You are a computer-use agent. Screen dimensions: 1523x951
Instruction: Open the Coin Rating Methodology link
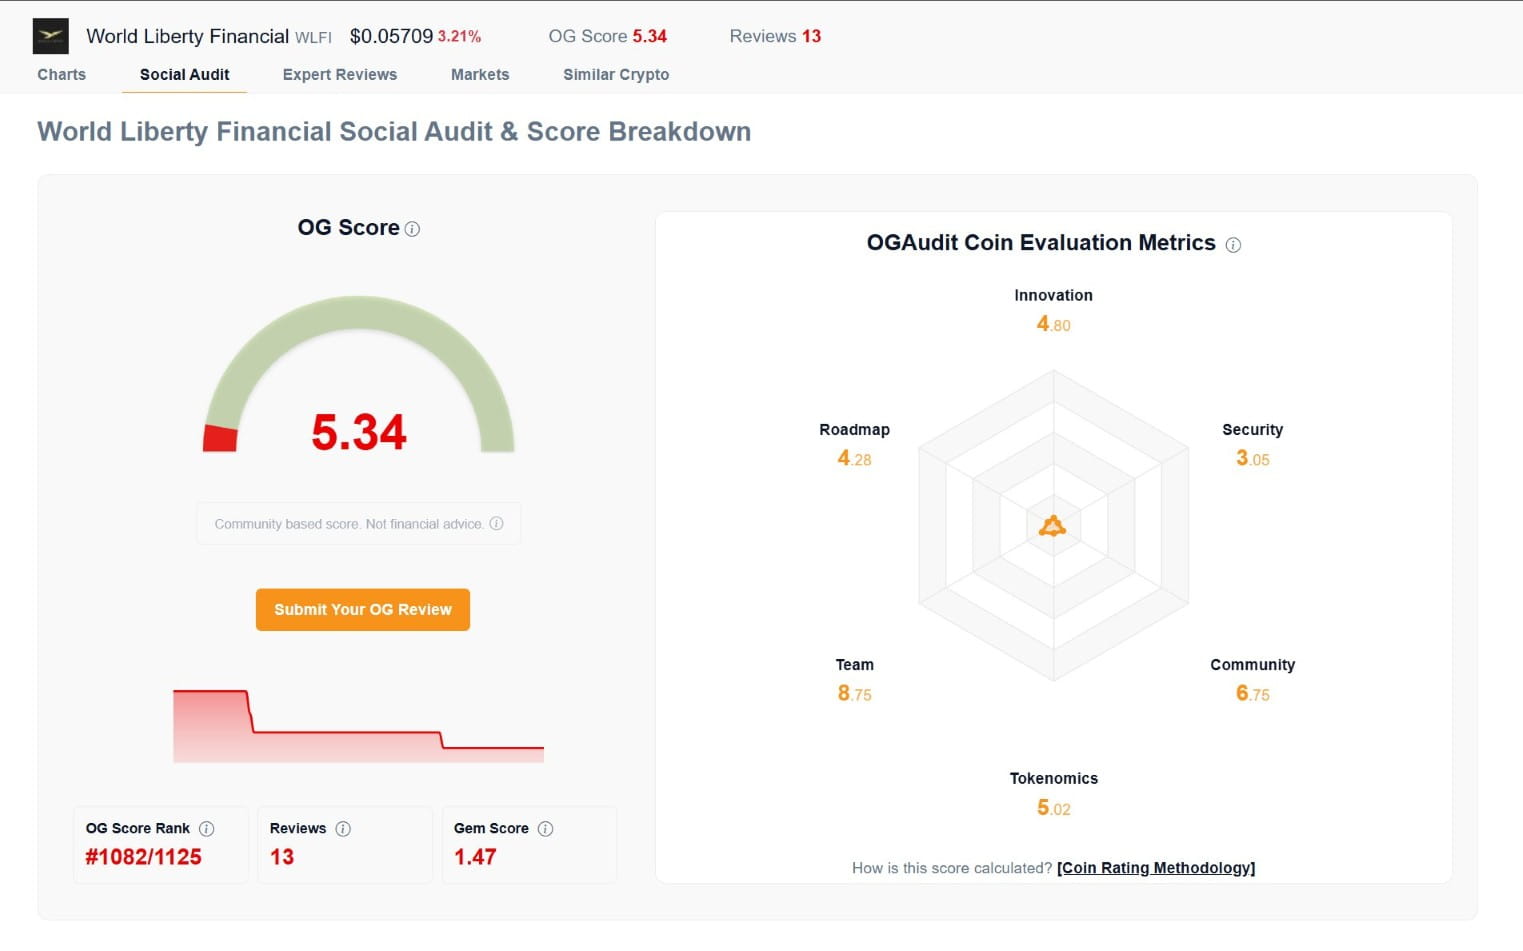[1156, 868]
